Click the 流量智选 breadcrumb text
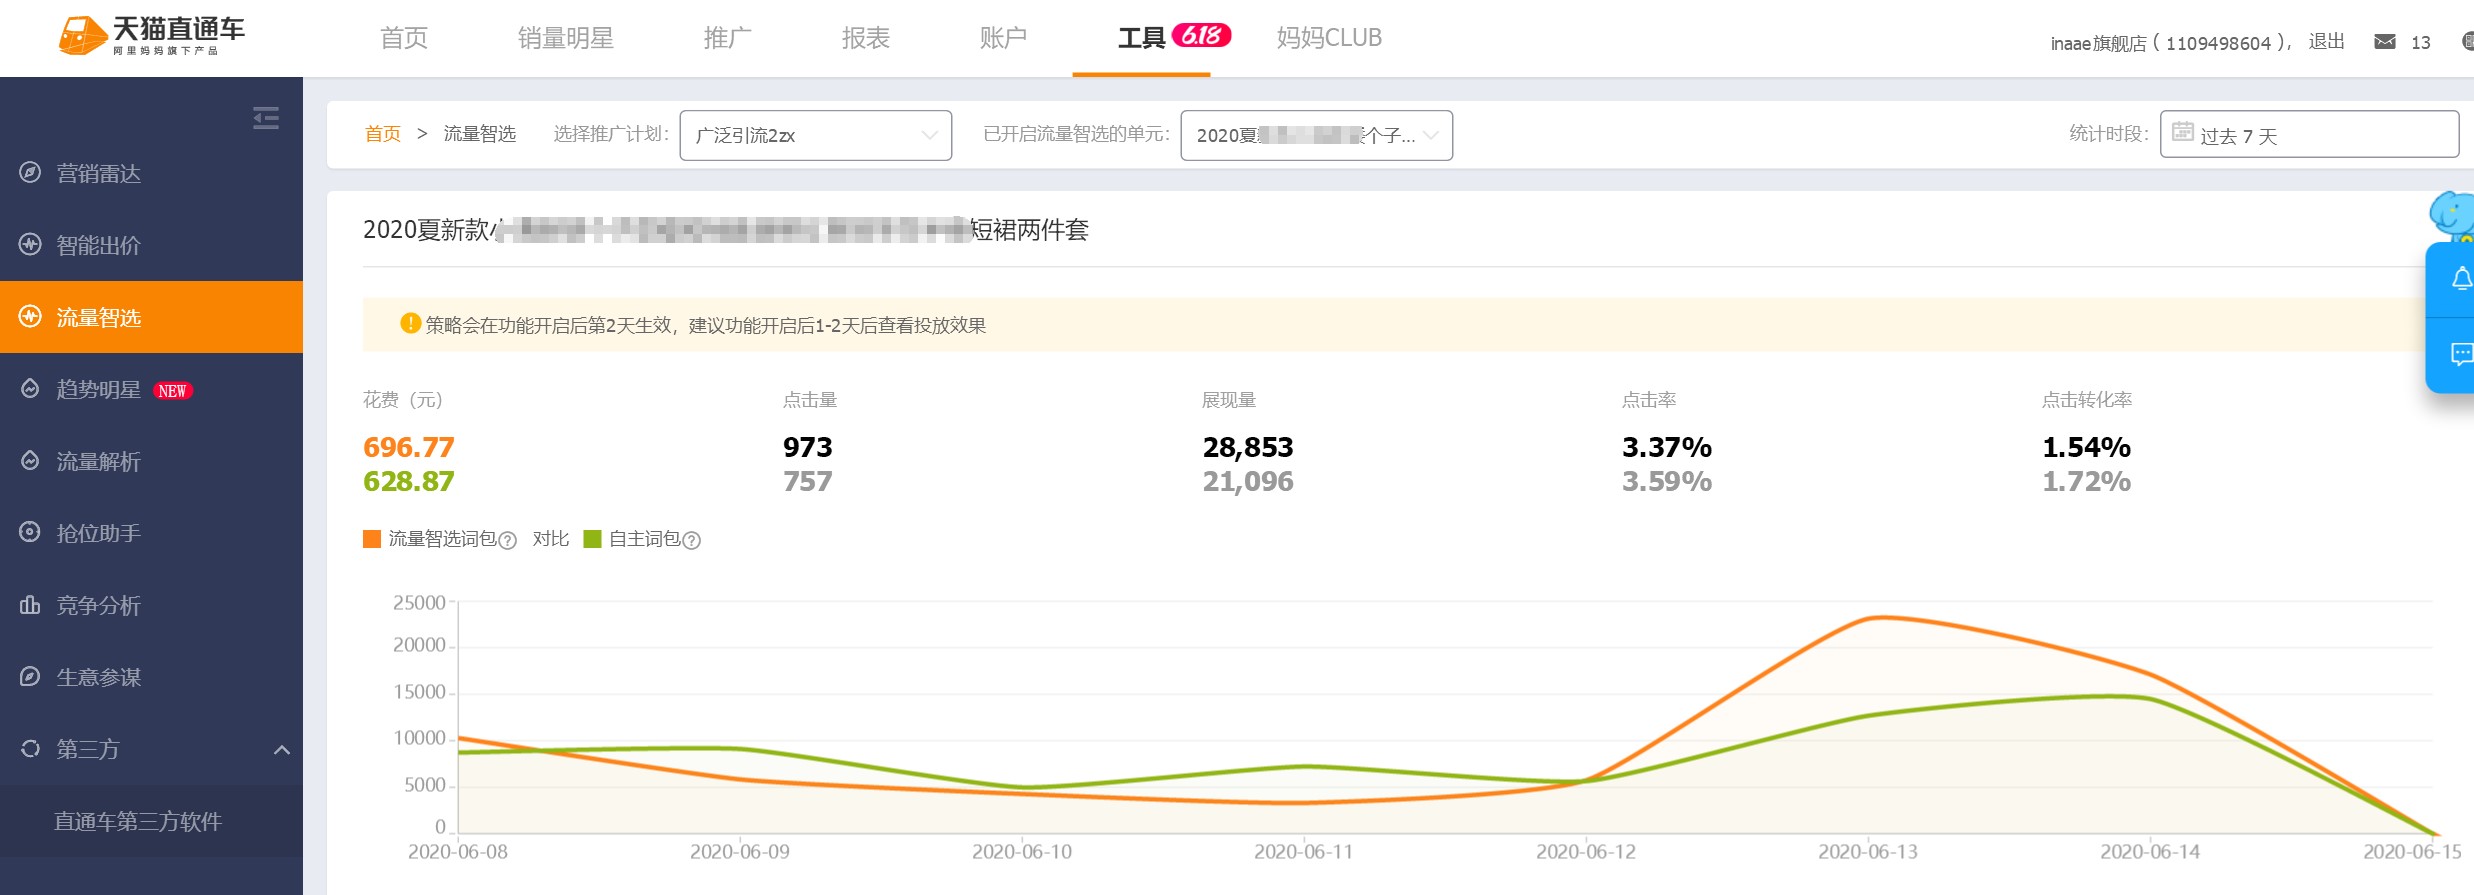Image resolution: width=2474 pixels, height=895 pixels. [480, 134]
